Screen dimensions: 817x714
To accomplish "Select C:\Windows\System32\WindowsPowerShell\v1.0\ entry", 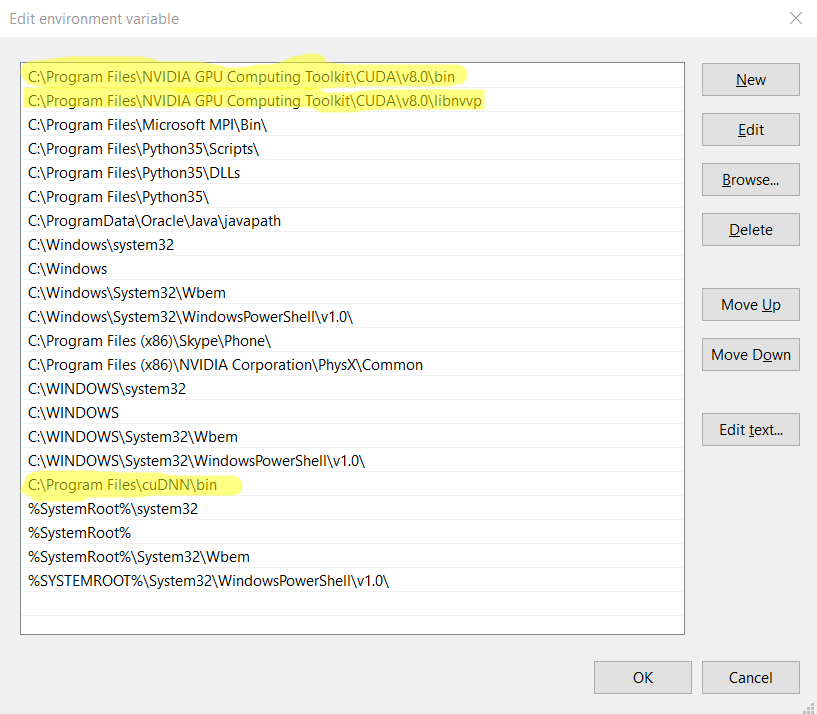I will (x=352, y=316).
